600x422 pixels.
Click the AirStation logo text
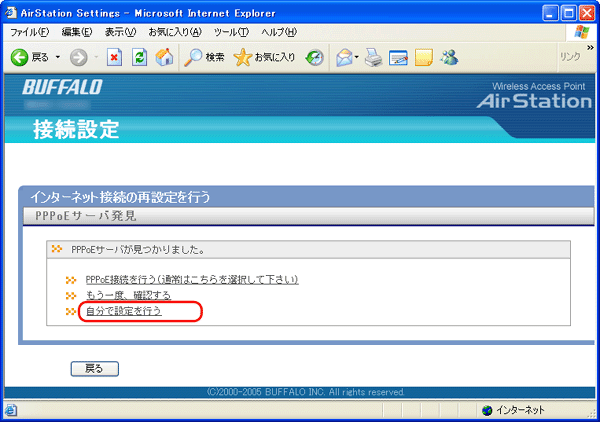[x=534, y=101]
